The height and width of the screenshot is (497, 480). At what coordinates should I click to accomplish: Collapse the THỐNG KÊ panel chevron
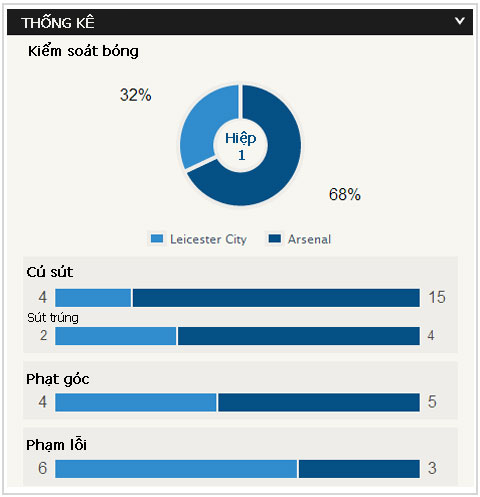pos(460,21)
